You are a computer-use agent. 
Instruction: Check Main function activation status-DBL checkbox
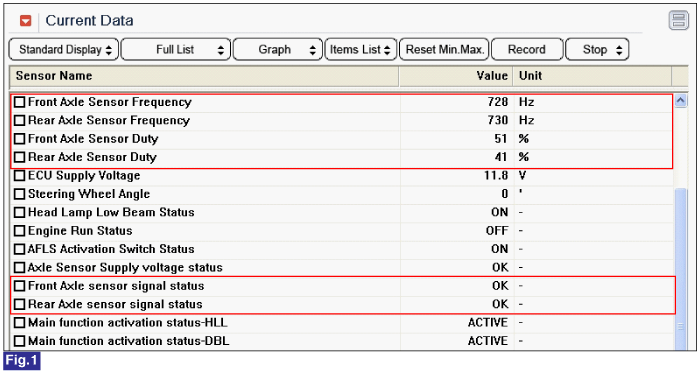click(x=19, y=341)
